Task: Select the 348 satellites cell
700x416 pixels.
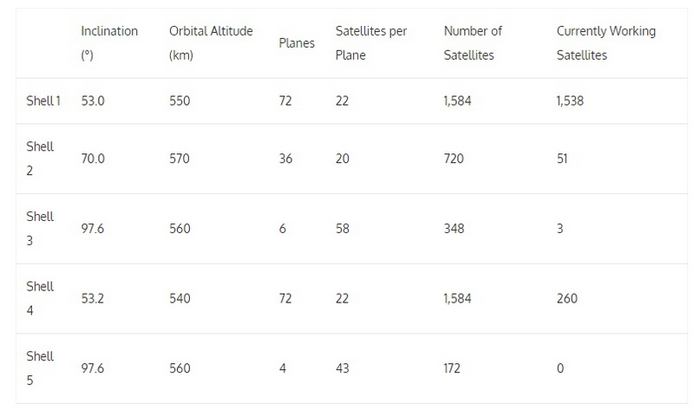Action: tap(453, 229)
